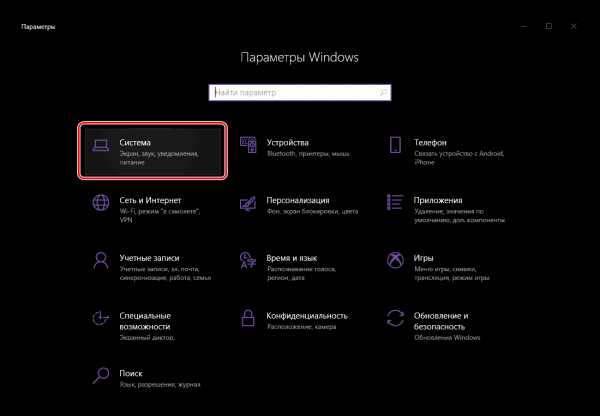Screen dimensions: 600x416
Task: Click the Телефон phone icon
Action: 395,145
